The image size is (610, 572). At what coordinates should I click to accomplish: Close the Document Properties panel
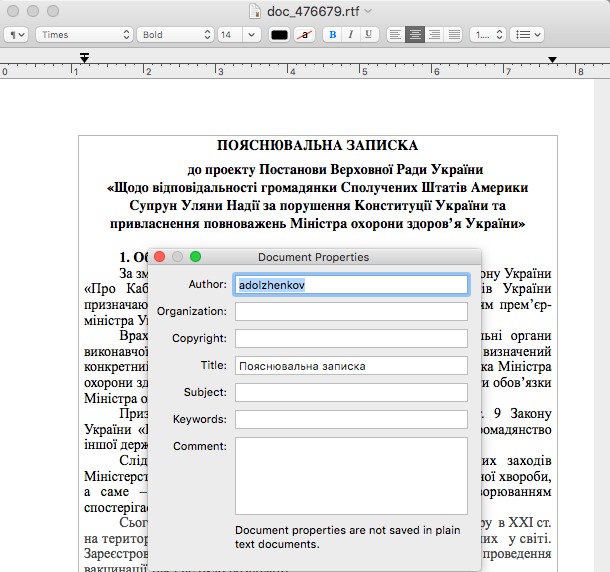[159, 257]
